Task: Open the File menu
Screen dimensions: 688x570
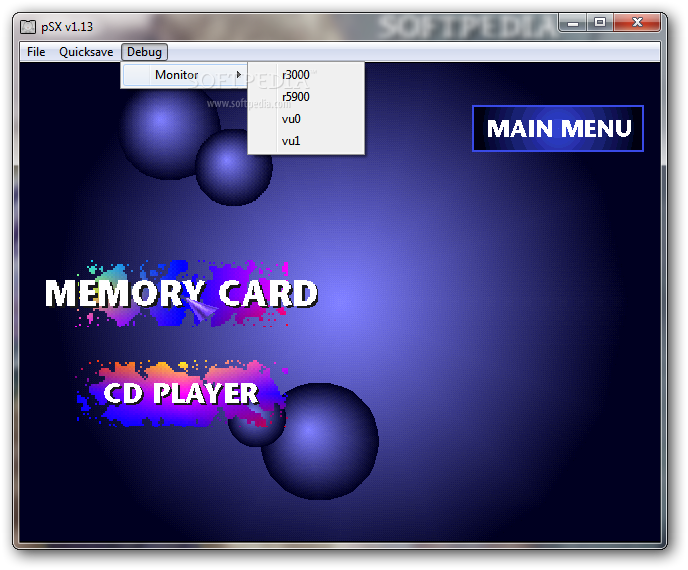Action: pyautogui.click(x=36, y=52)
